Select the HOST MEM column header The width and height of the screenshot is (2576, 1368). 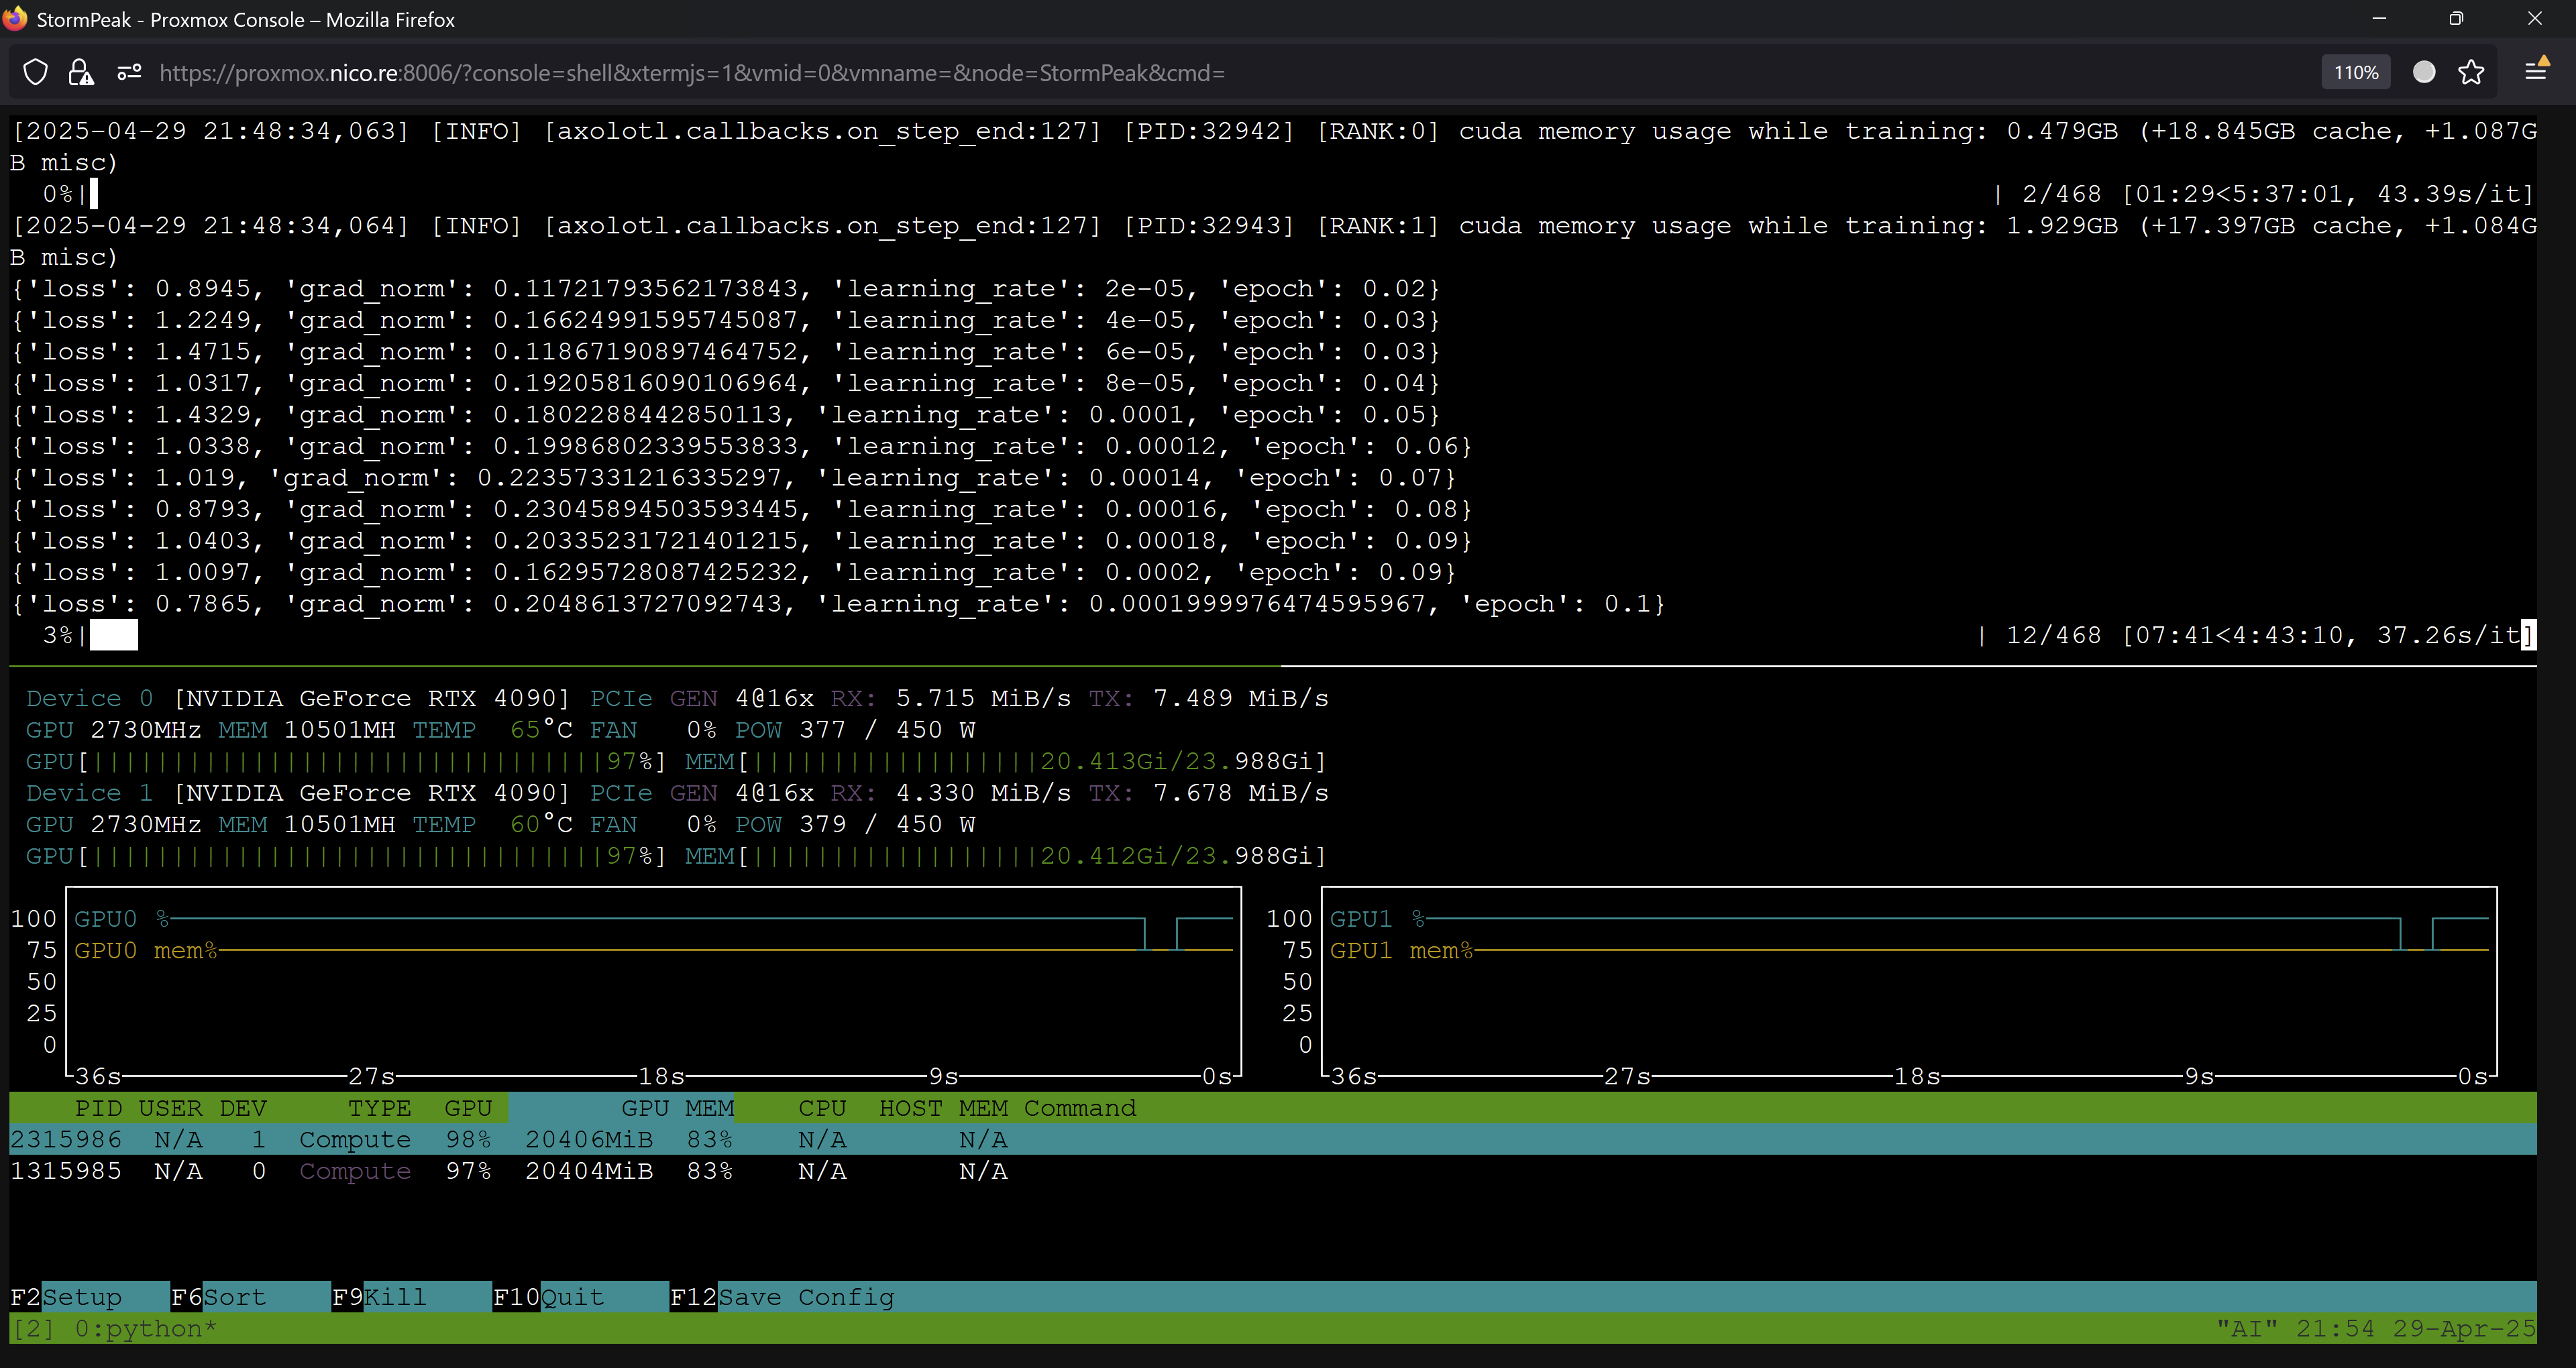943,1108
